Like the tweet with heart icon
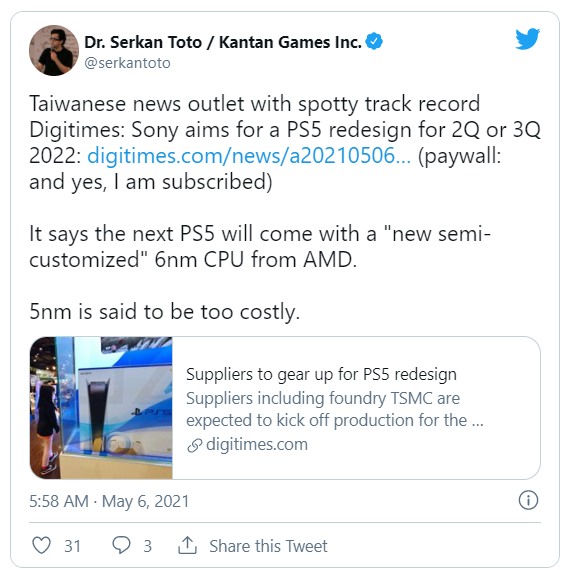563x570 pixels. click(41, 545)
